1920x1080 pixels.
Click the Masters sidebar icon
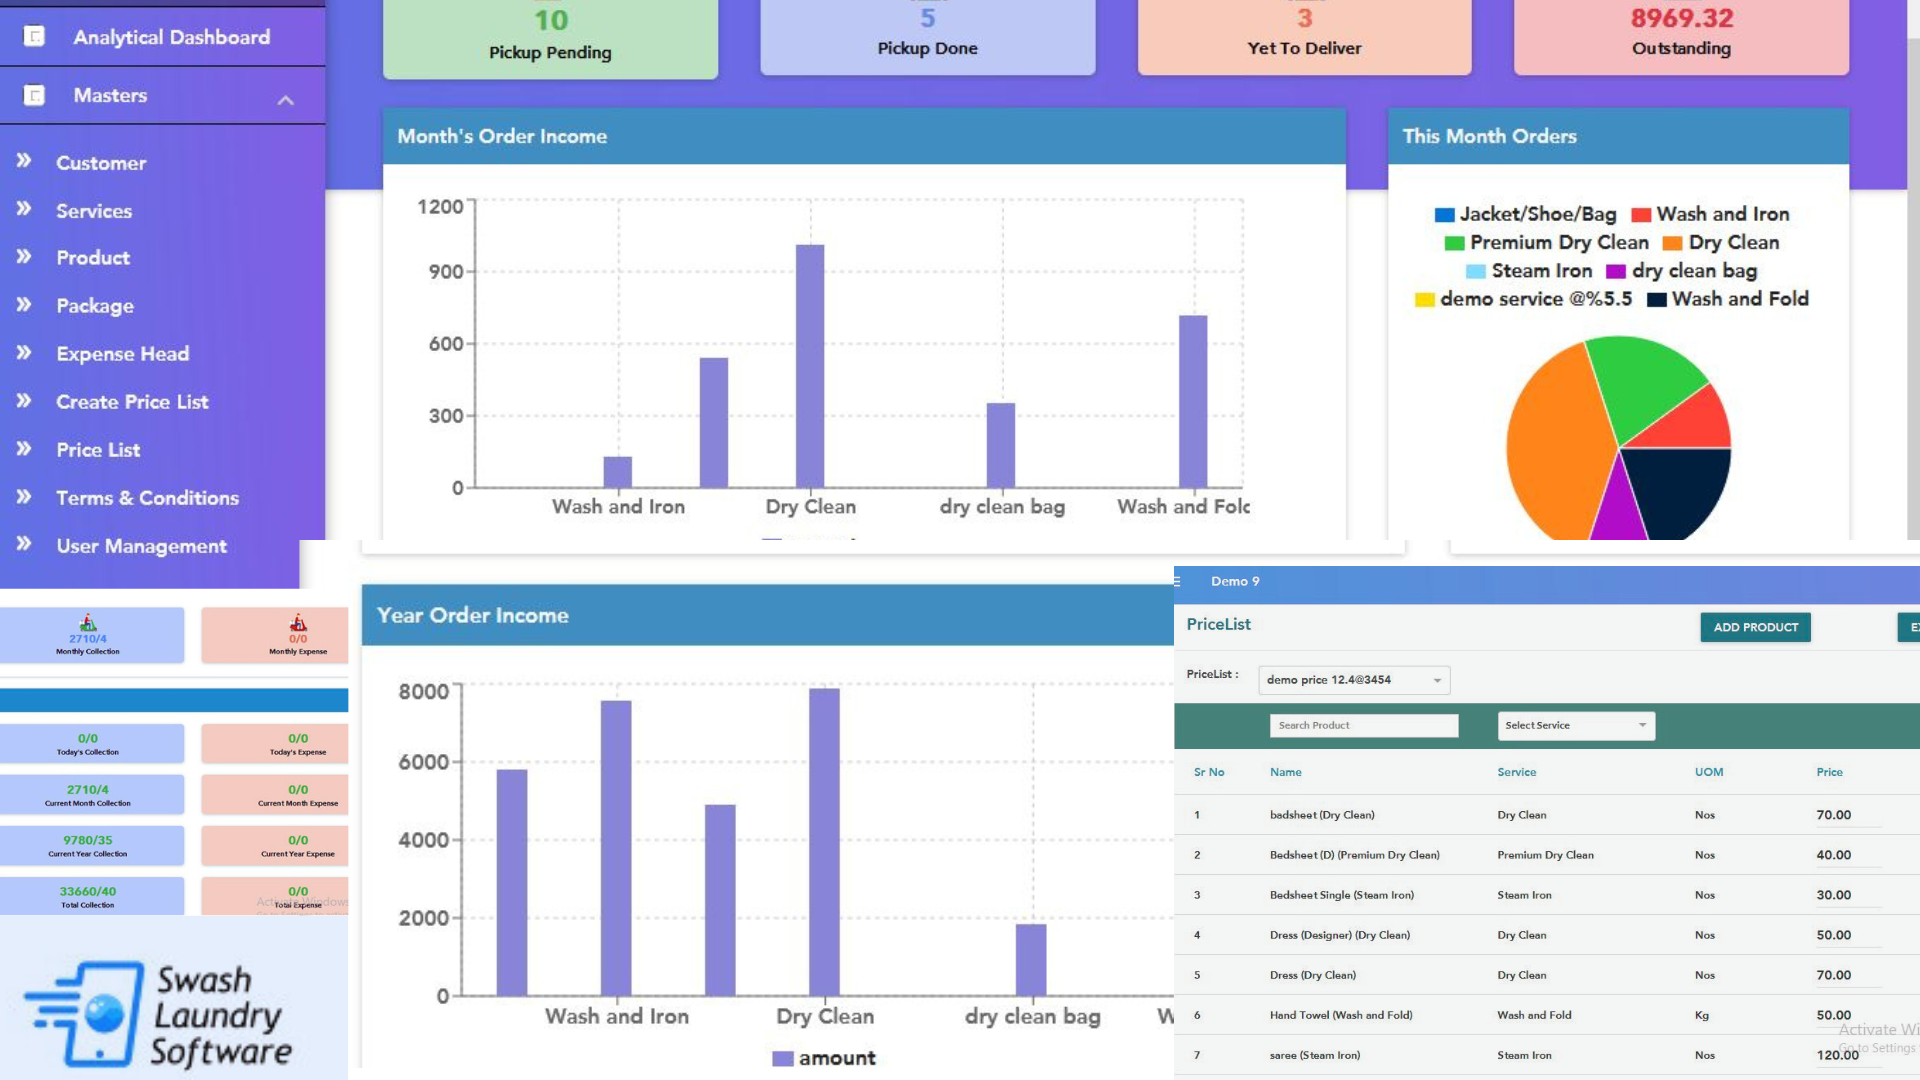tap(33, 95)
